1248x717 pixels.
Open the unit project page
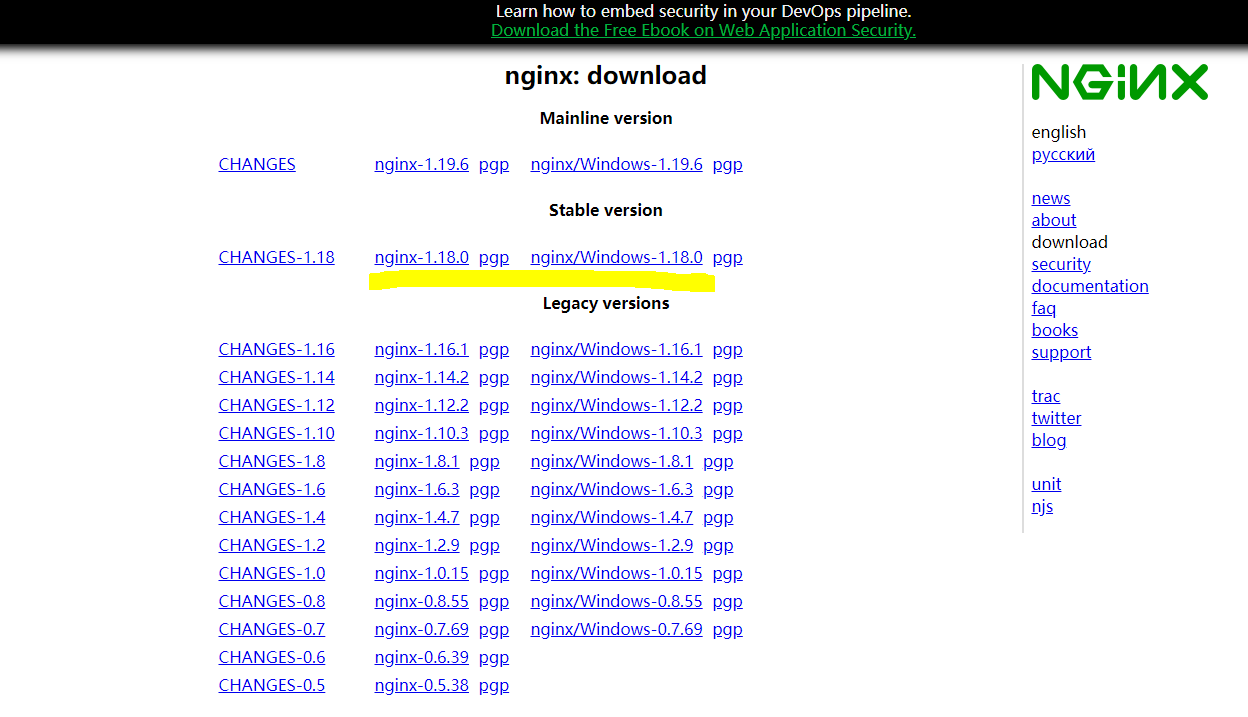pos(1046,484)
